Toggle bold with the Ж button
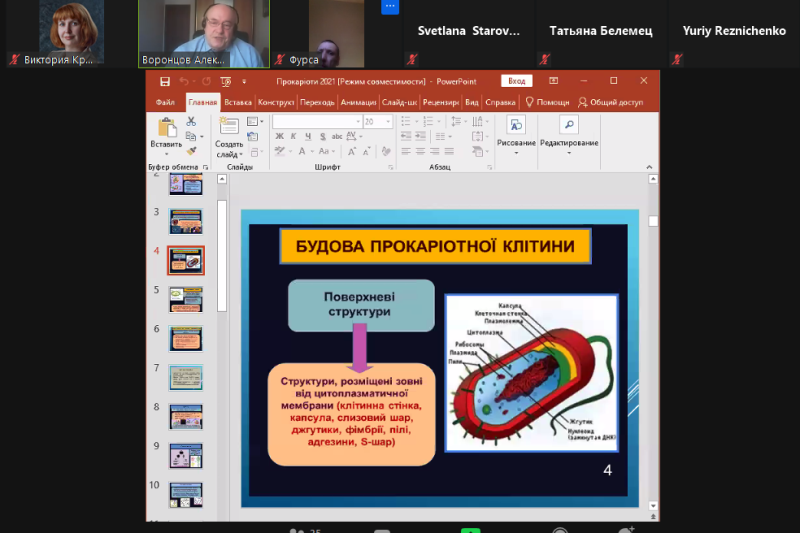Screen dimensions: 800x533 coord(280,136)
